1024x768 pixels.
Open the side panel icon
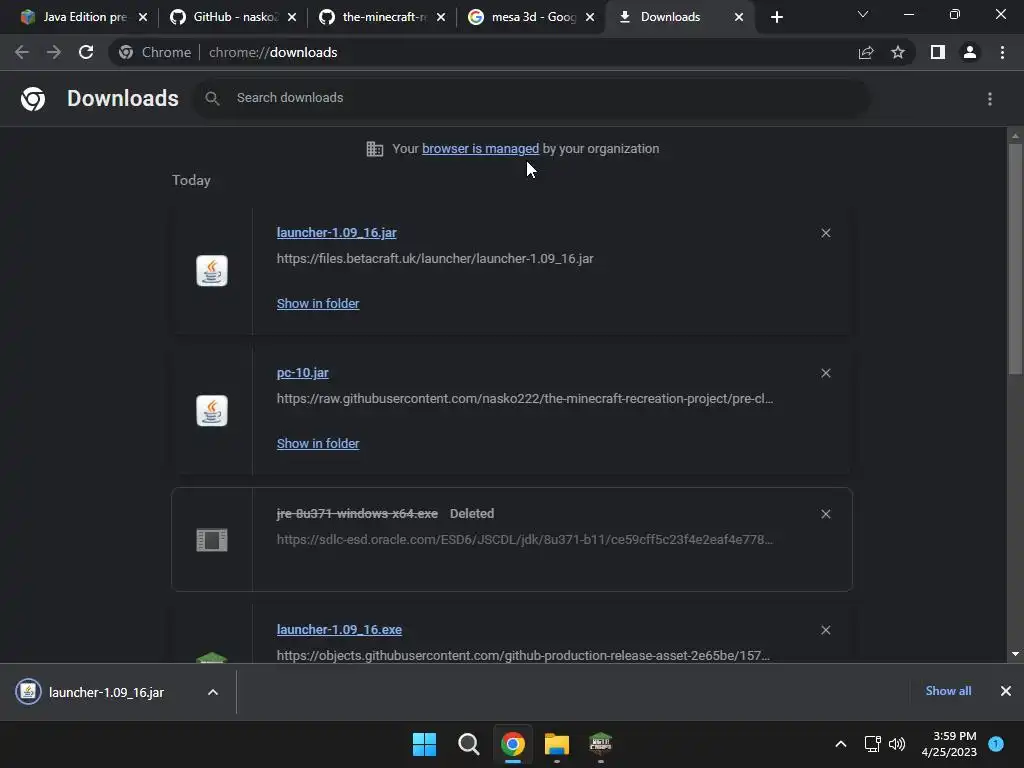coord(938,52)
